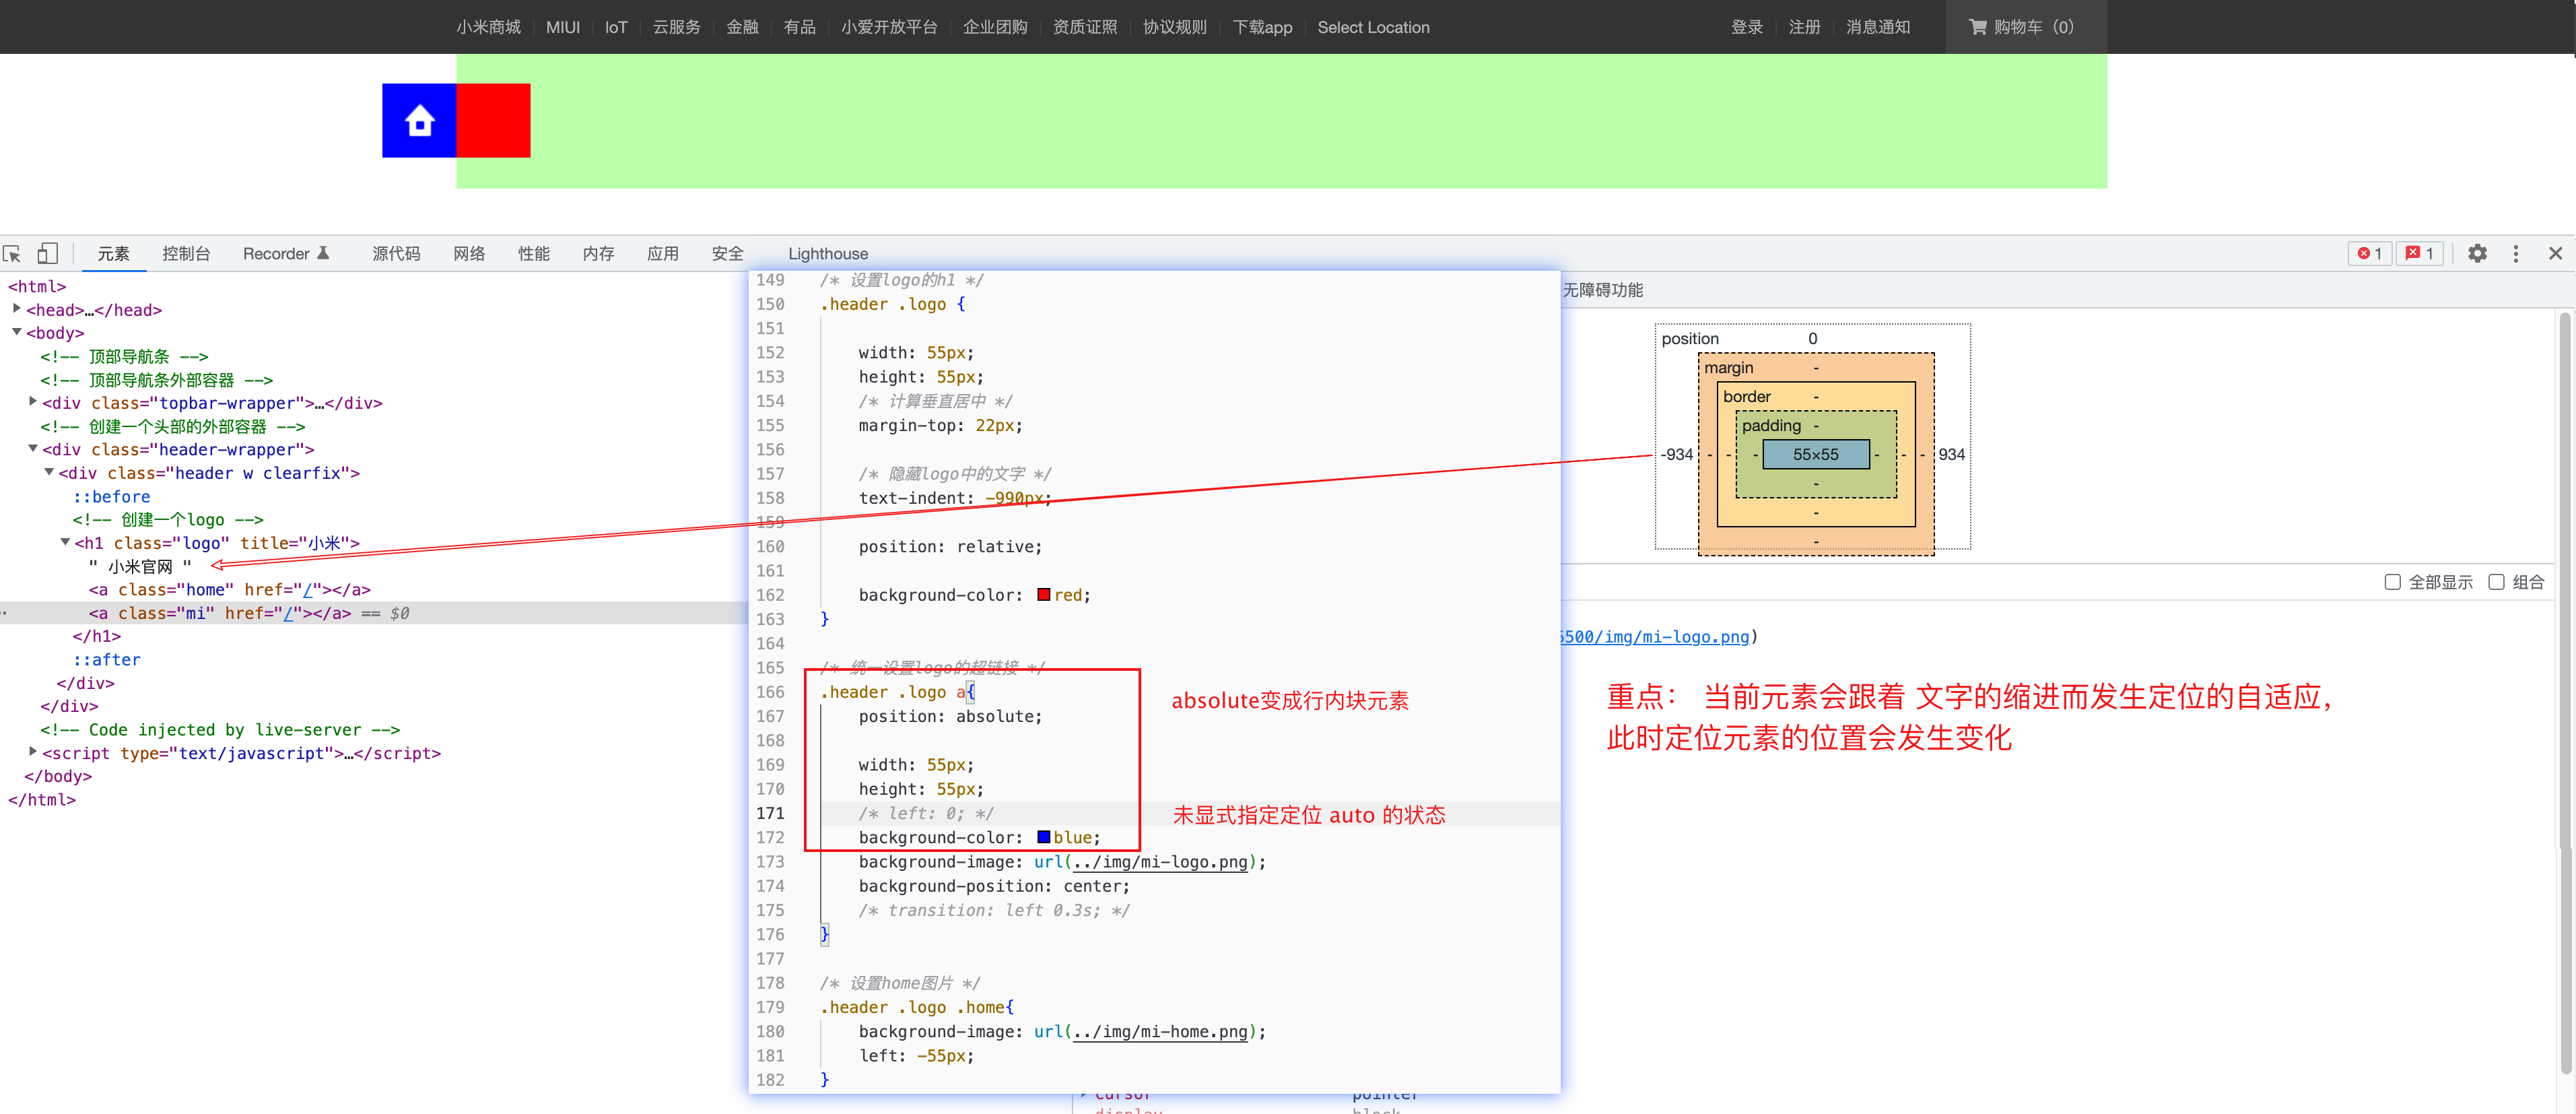Open 协议规则 nav link
Screen dimensions: 2576x1114
click(1175, 27)
